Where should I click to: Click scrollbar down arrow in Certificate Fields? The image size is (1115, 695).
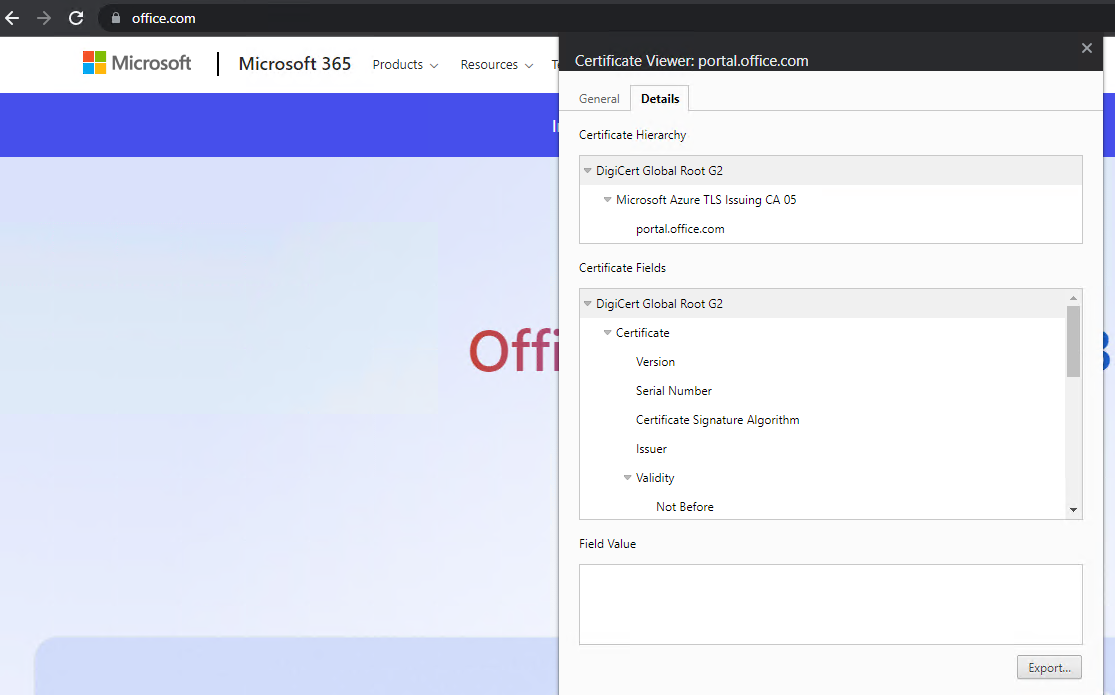pos(1073,510)
